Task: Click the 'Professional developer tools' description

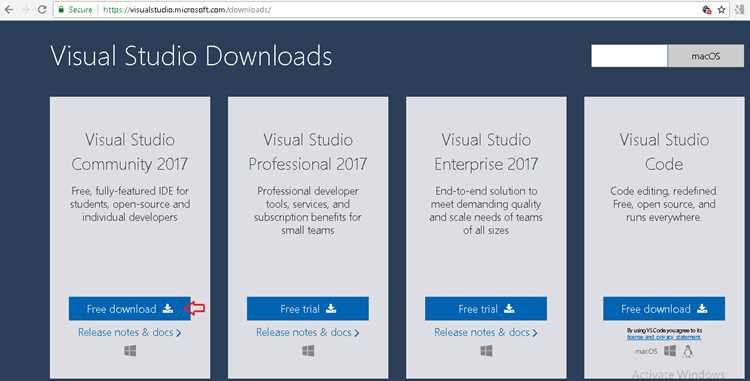Action: coord(308,210)
